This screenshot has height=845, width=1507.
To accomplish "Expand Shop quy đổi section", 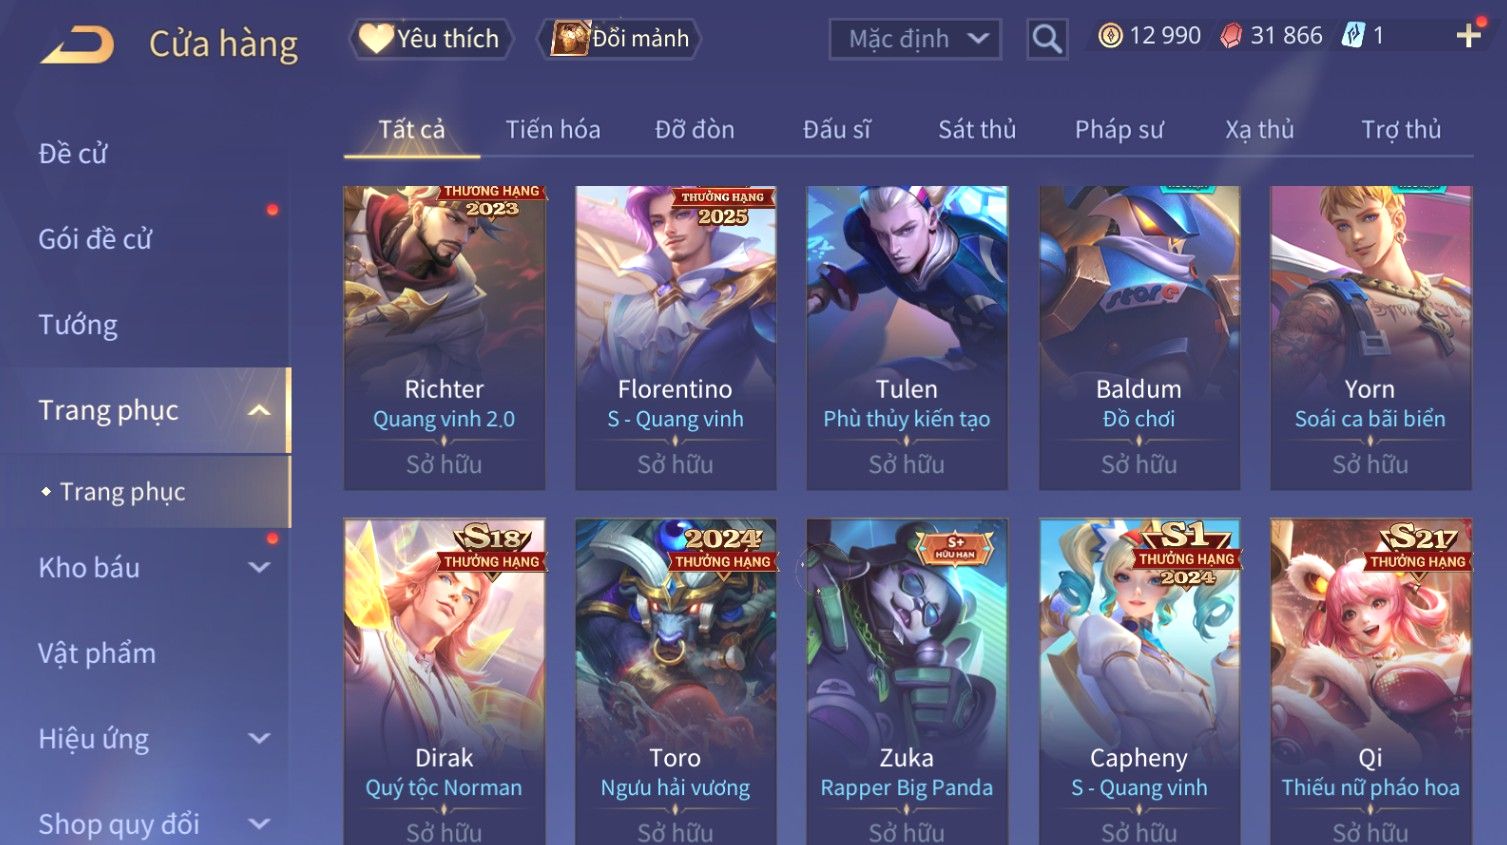I will 259,824.
